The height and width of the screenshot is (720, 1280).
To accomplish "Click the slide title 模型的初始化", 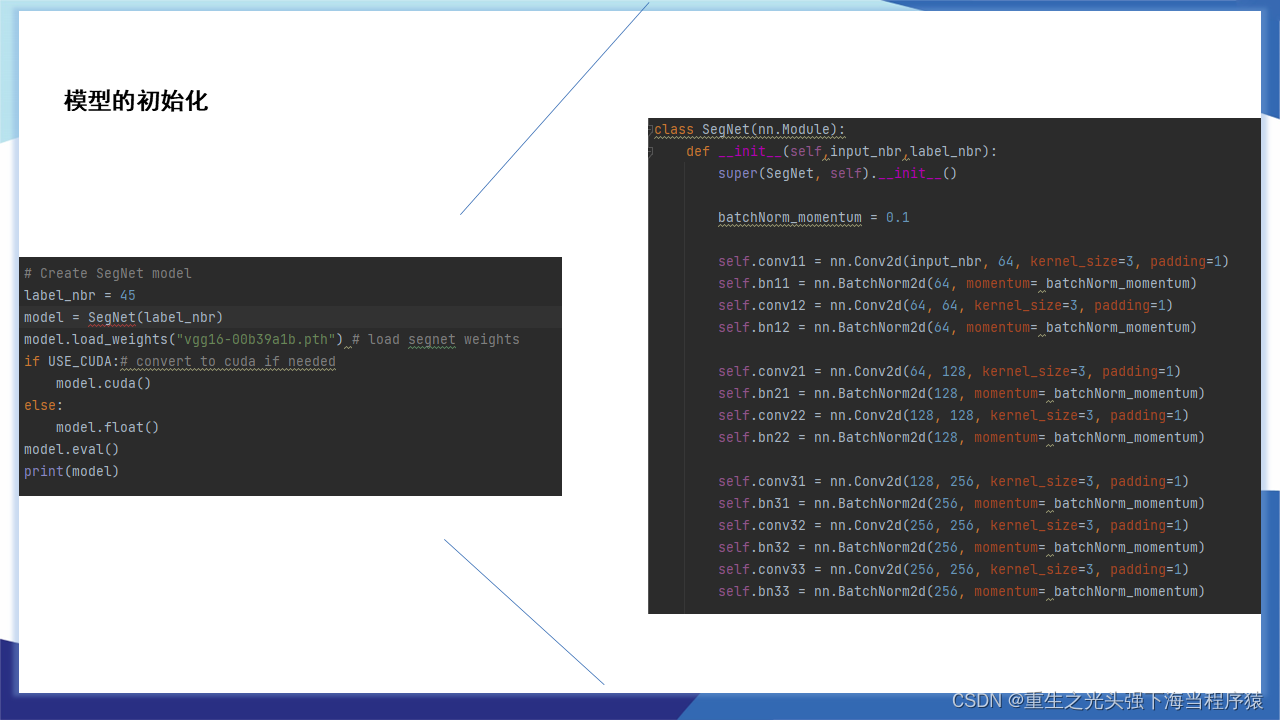I will point(136,101).
